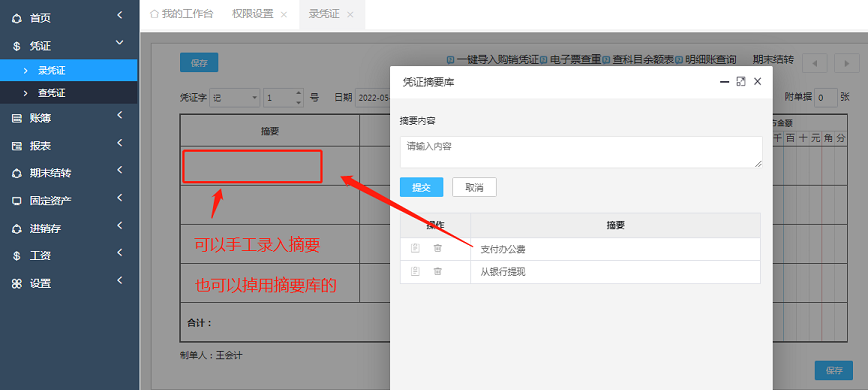This screenshot has width=868, height=390.
Task: Click the 期末结转 link in the toolbar
Action: [773, 60]
